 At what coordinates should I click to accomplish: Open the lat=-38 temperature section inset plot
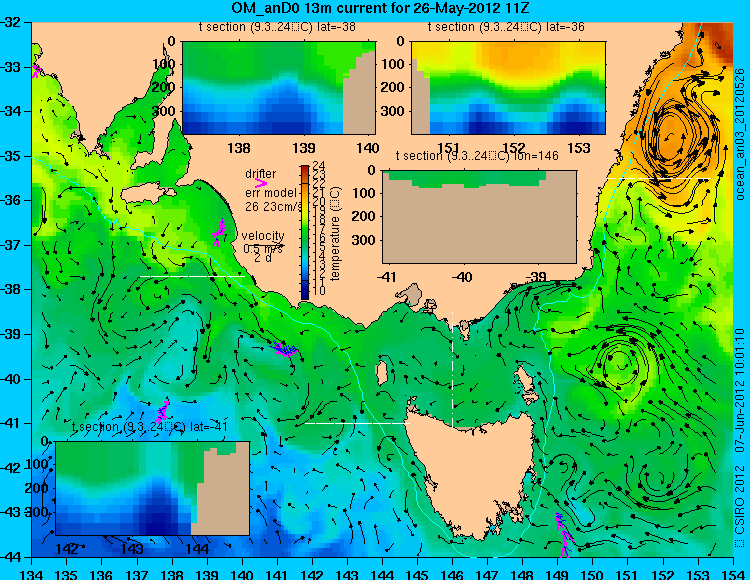279,88
